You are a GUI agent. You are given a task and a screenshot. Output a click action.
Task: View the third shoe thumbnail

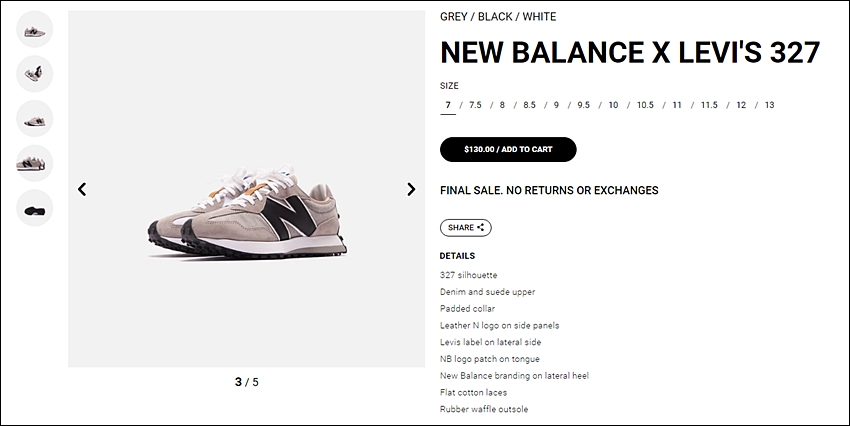[35, 119]
